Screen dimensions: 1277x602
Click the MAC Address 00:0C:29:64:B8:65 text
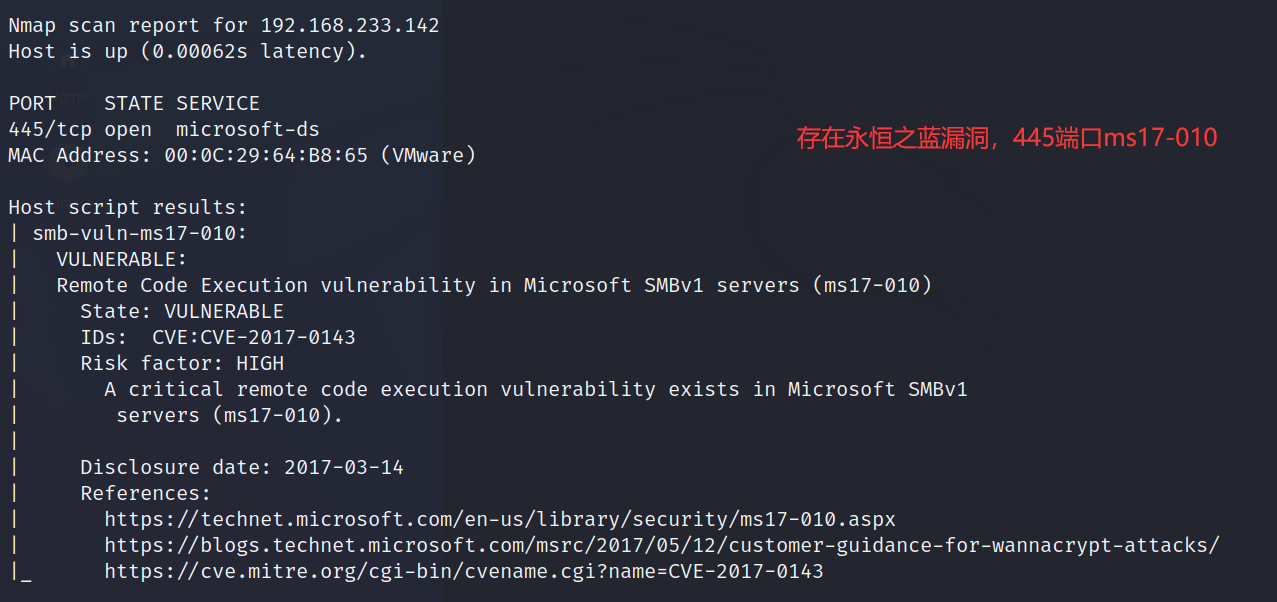[242, 156]
